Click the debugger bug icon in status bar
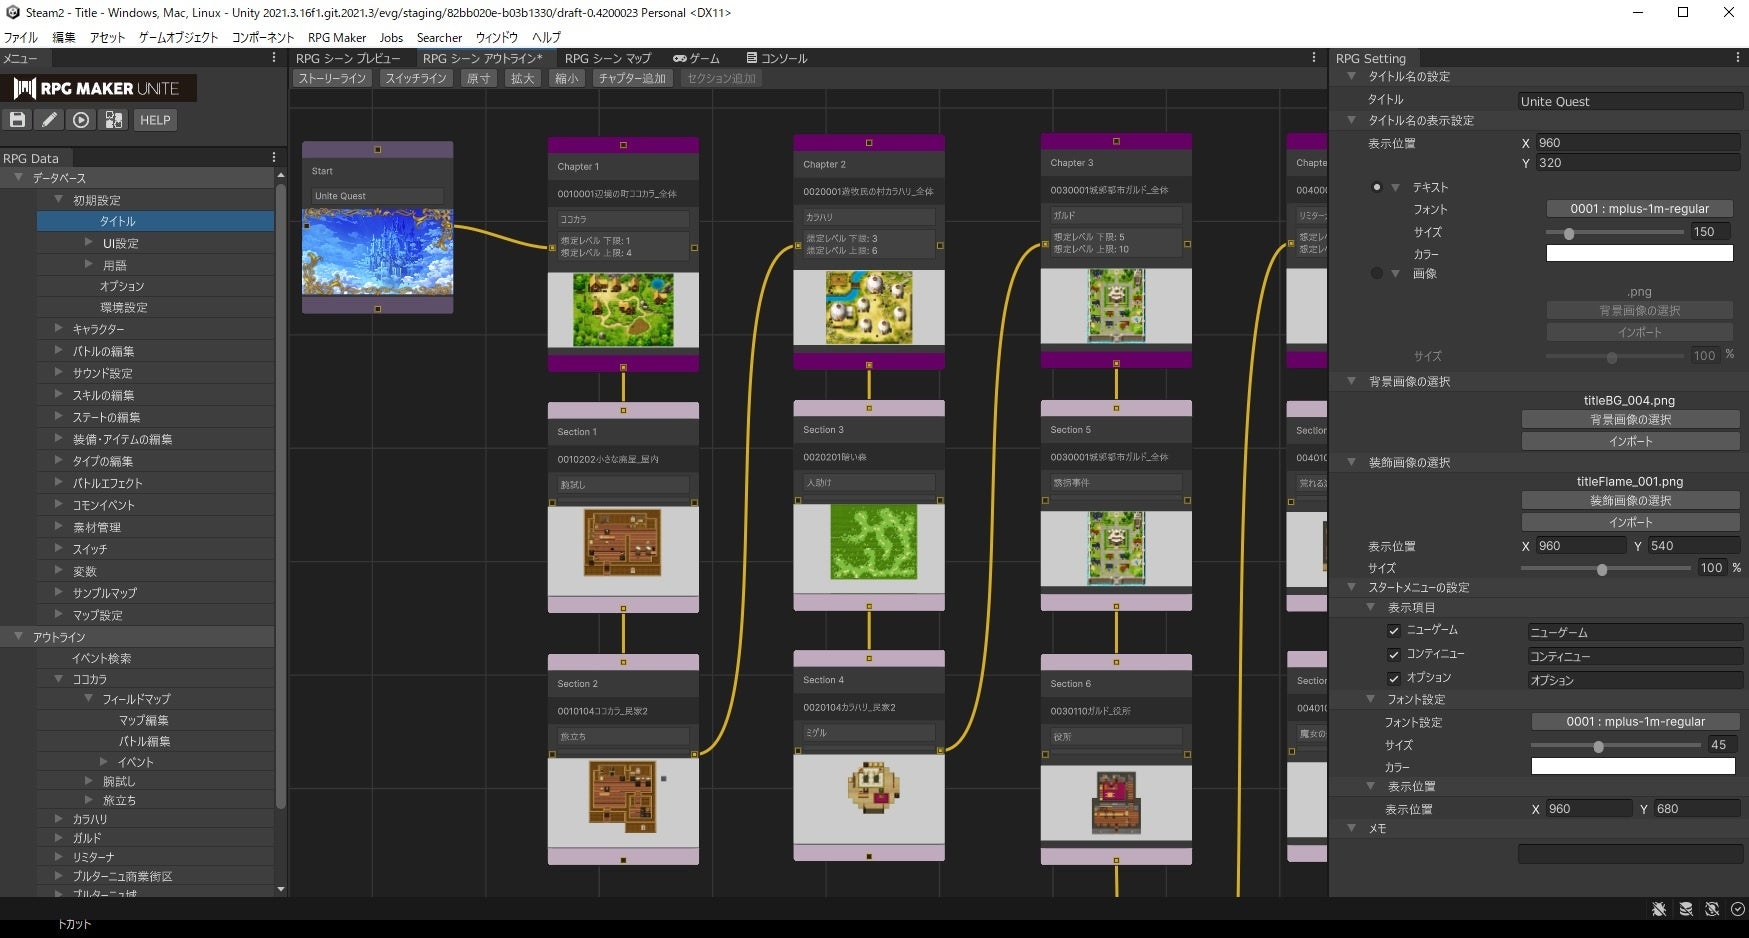Image resolution: width=1749 pixels, height=938 pixels. [x=1659, y=909]
